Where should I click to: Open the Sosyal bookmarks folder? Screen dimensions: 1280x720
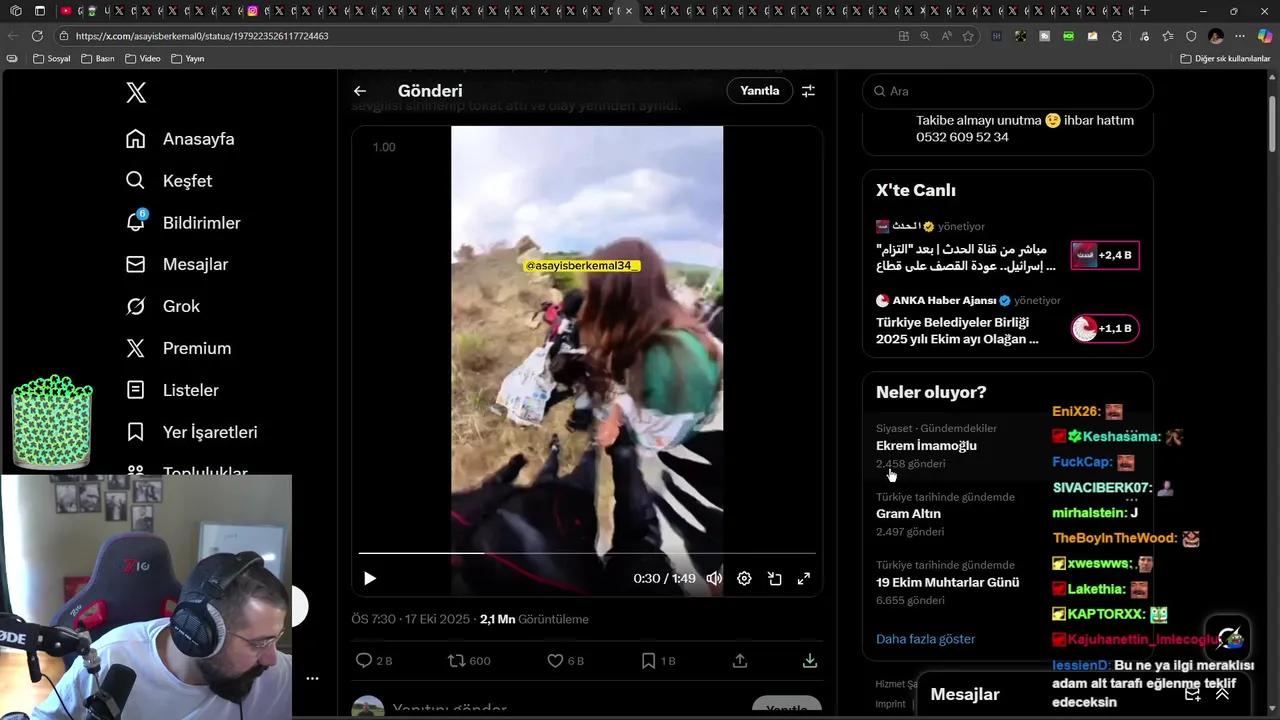pyautogui.click(x=52, y=59)
